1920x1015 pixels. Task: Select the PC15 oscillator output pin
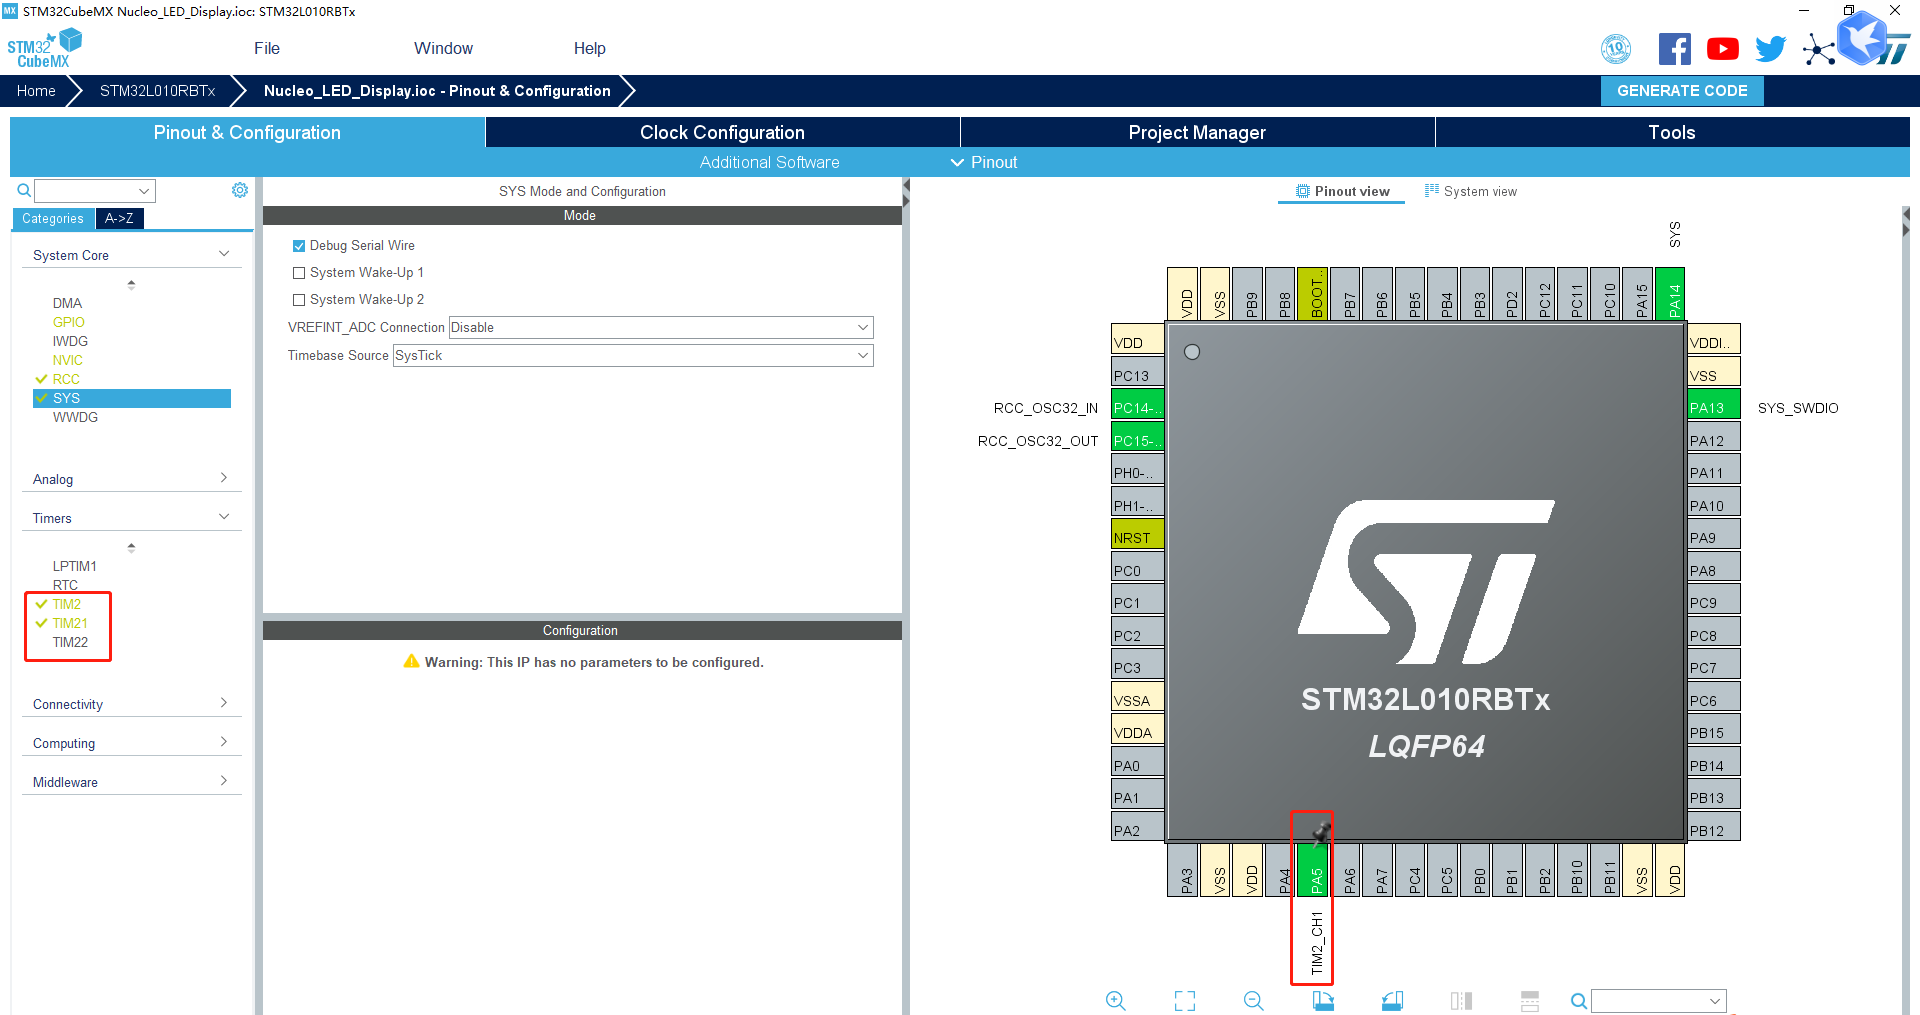[1138, 437]
